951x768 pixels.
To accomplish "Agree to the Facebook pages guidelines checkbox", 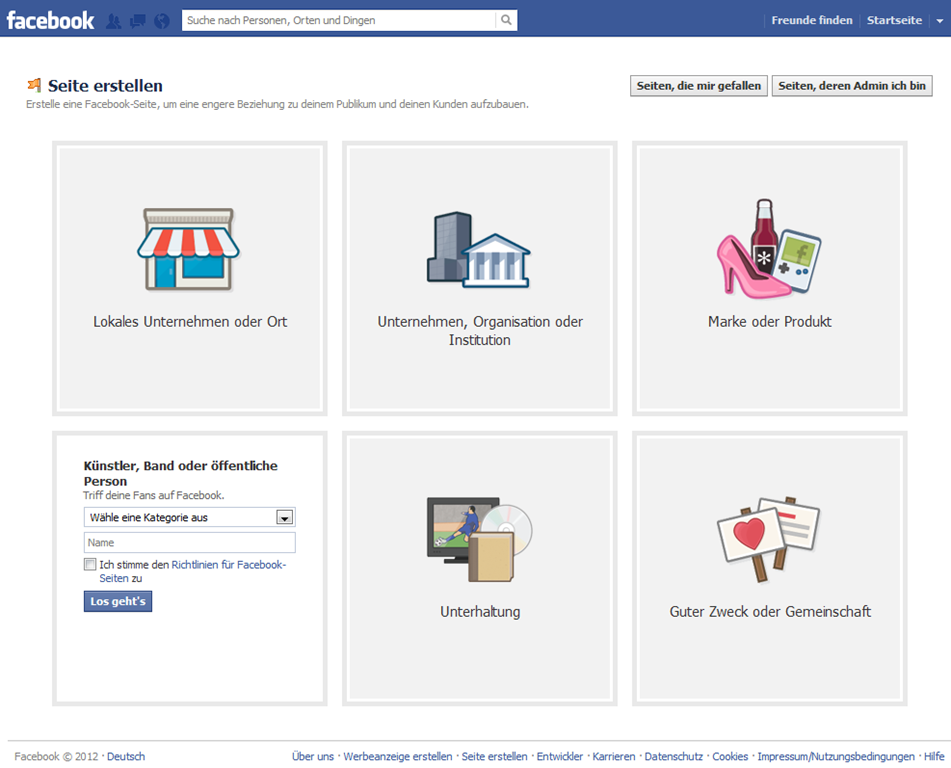I will pyautogui.click(x=90, y=564).
